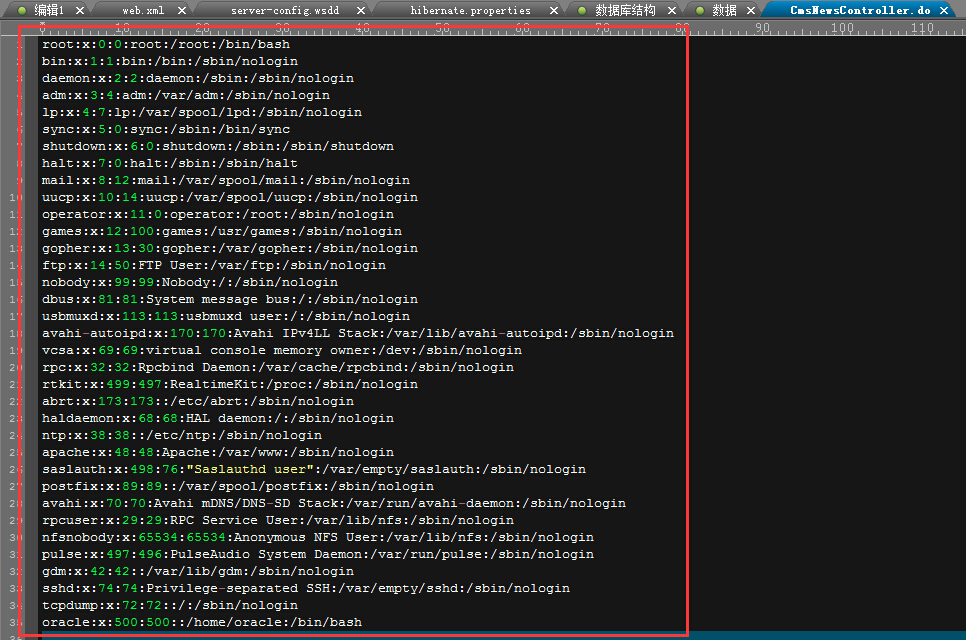Click the line starting with 'daemon:x:2:2'
The height and width of the screenshot is (640, 966).
pos(198,78)
